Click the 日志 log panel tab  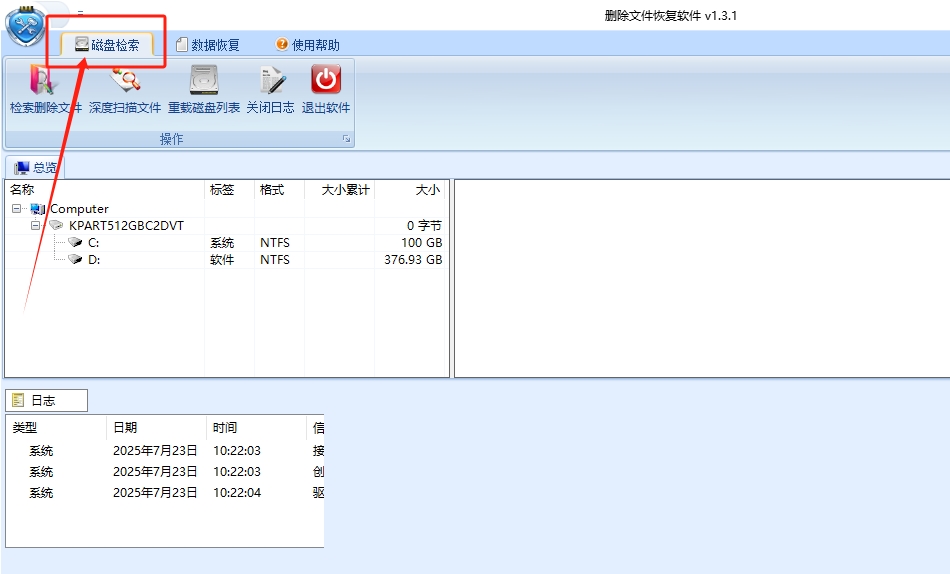[45, 400]
